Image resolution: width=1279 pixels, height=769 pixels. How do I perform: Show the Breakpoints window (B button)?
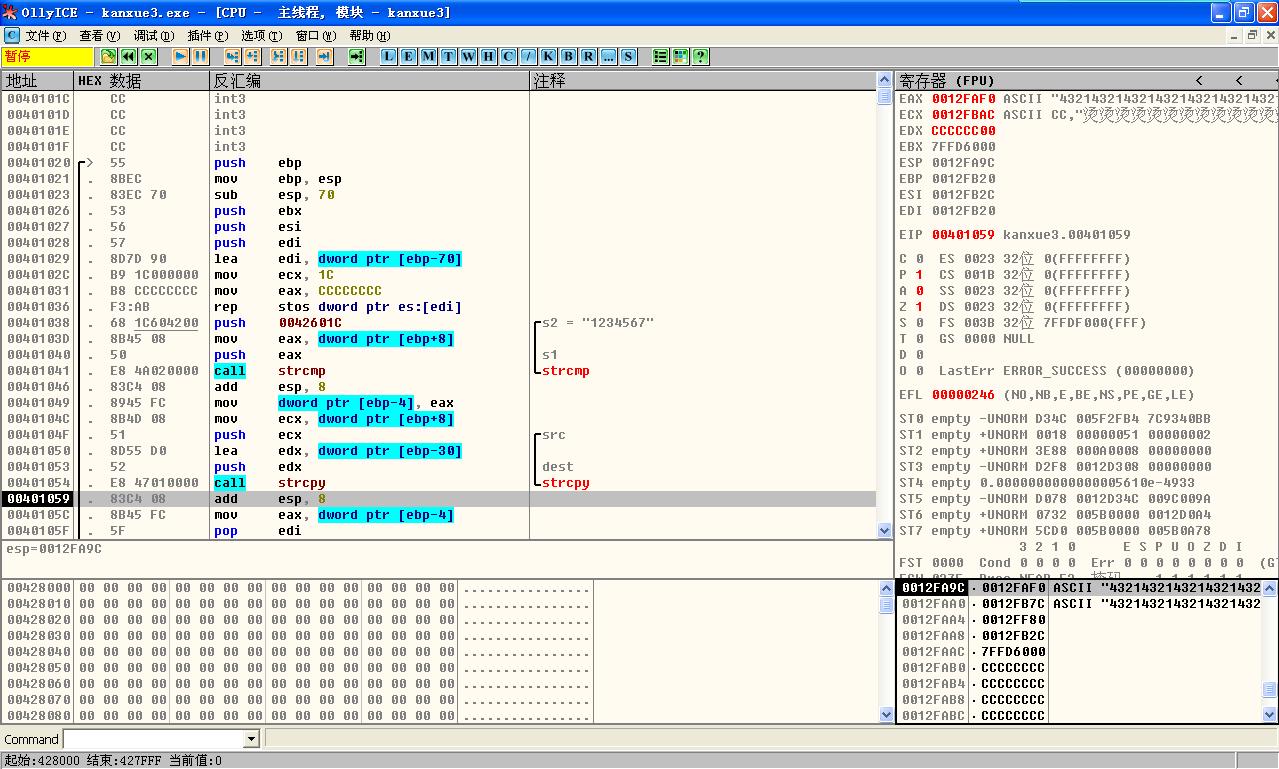point(568,57)
